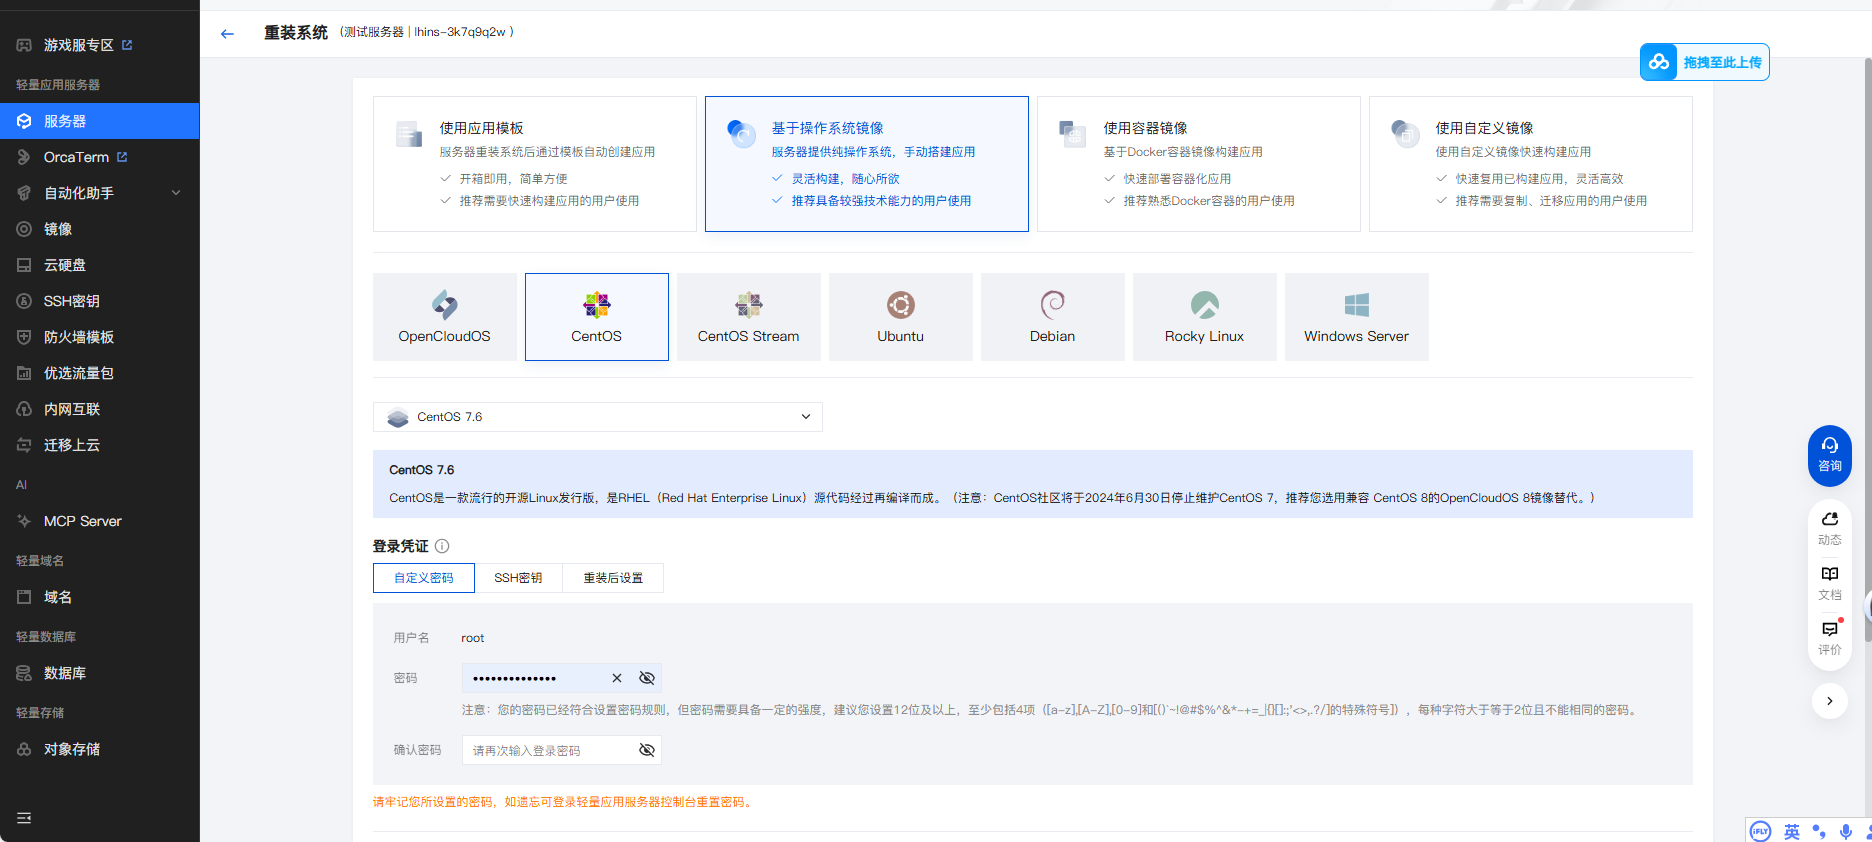Expand the right-side floating panel arrow

tap(1829, 701)
